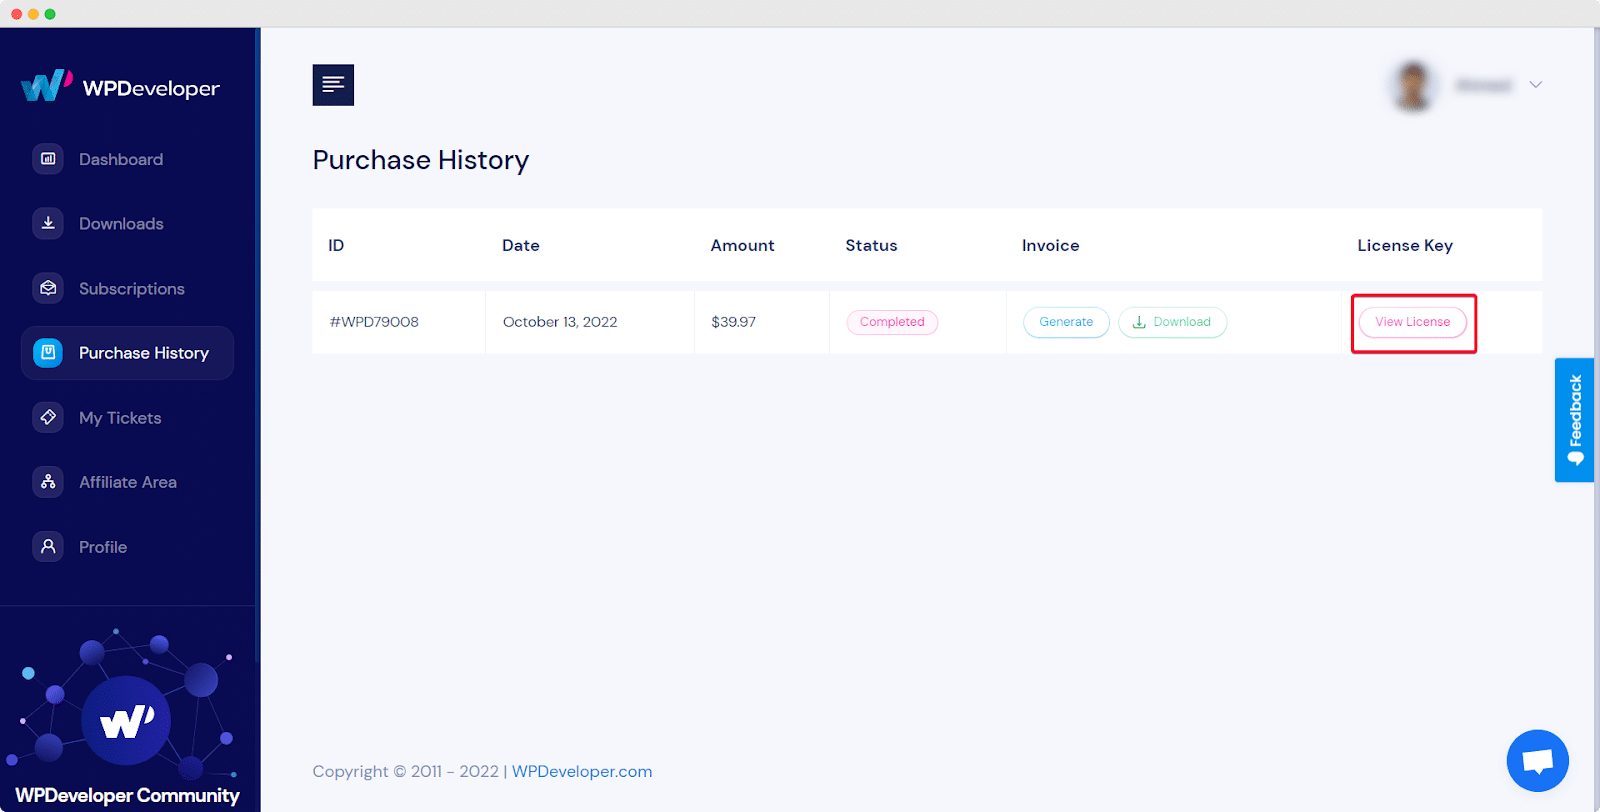Open My Tickets page
This screenshot has width=1600, height=812.
pyautogui.click(x=120, y=418)
